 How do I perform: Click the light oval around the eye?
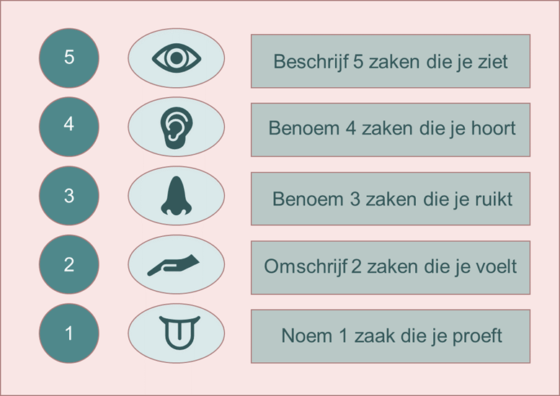(x=176, y=58)
